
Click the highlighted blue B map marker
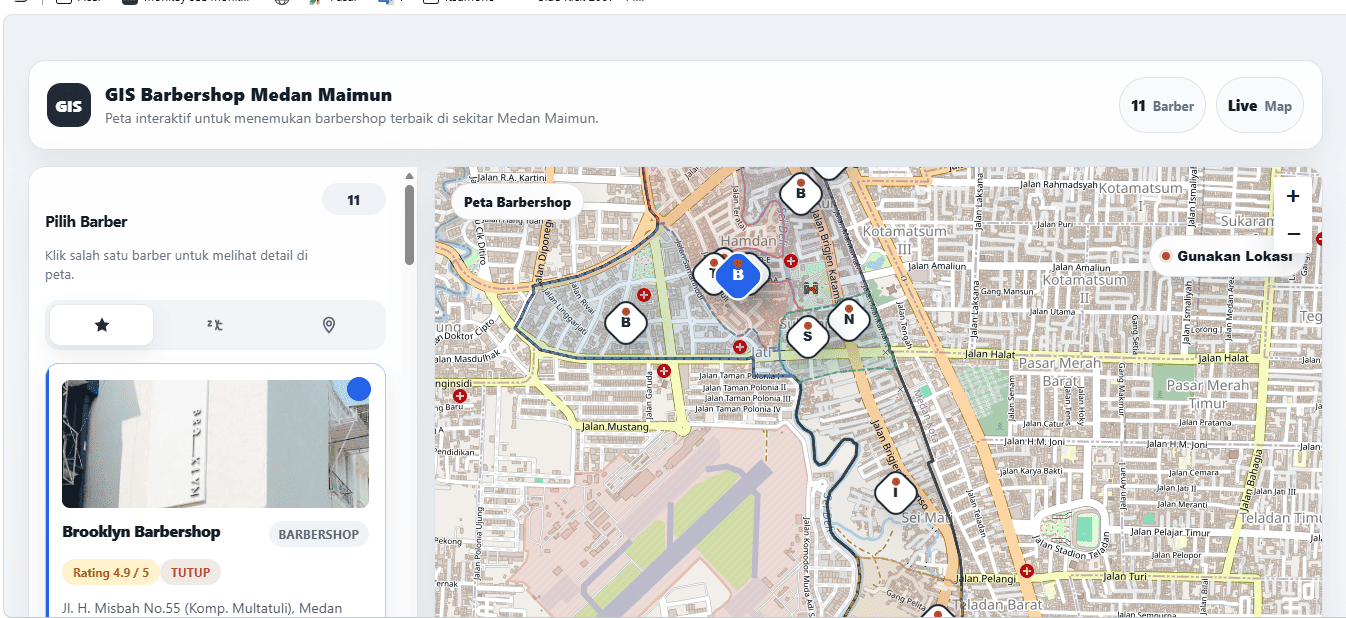click(738, 274)
